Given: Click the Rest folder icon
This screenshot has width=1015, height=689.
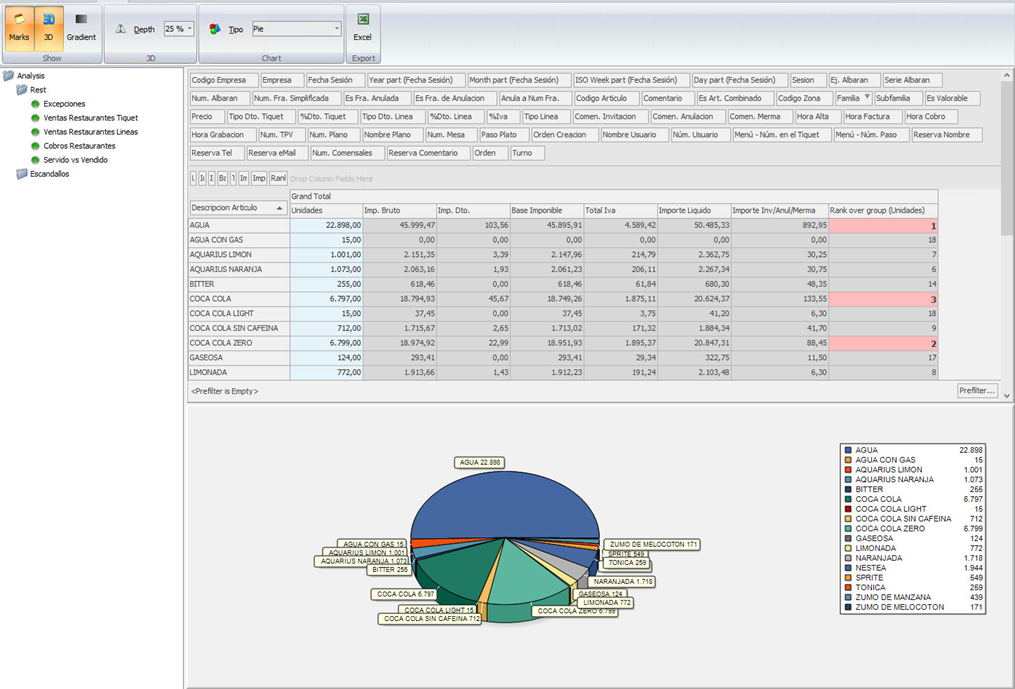Looking at the screenshot, I should (x=22, y=90).
